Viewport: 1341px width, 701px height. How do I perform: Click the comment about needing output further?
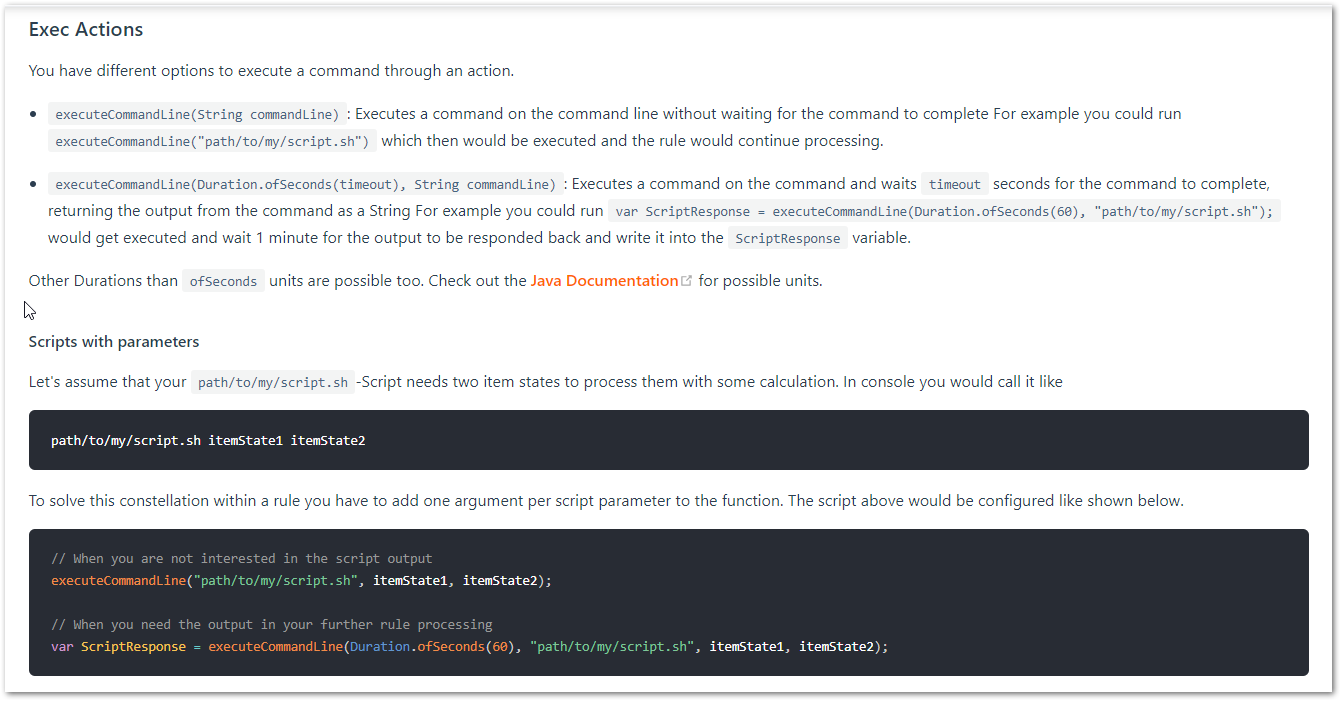[x=271, y=625]
